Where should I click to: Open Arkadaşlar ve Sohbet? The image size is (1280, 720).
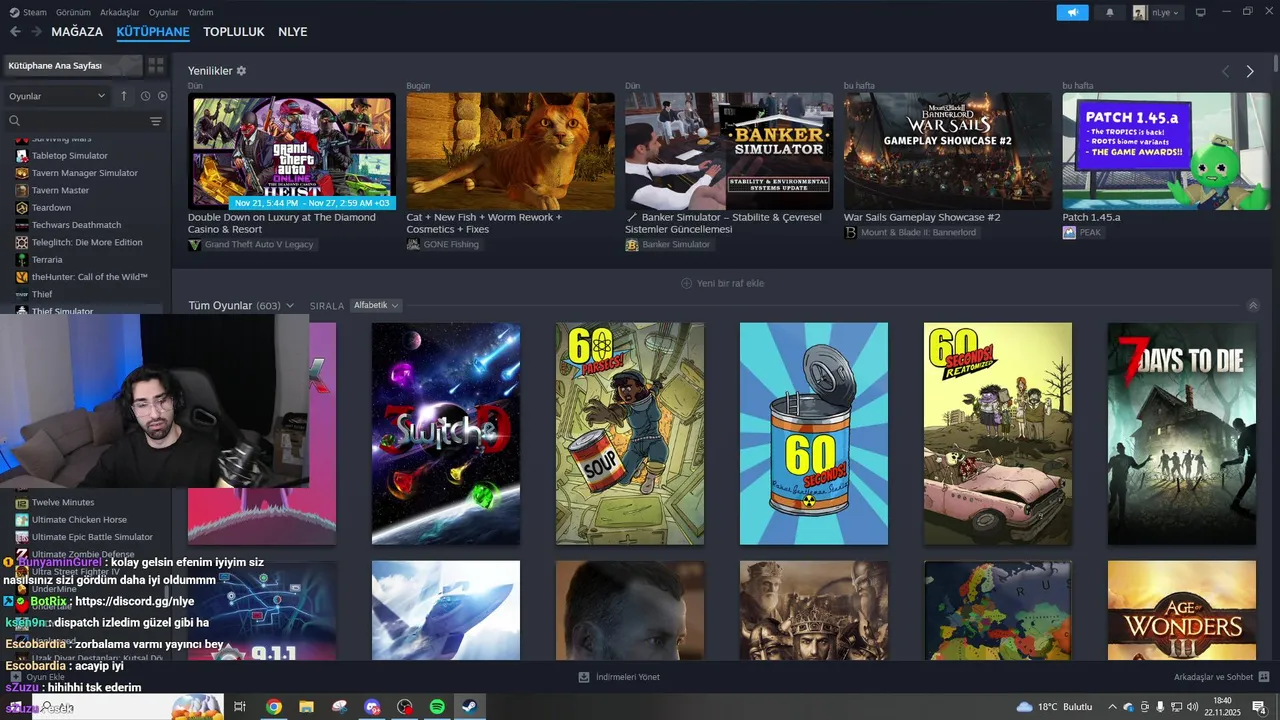[1221, 677]
